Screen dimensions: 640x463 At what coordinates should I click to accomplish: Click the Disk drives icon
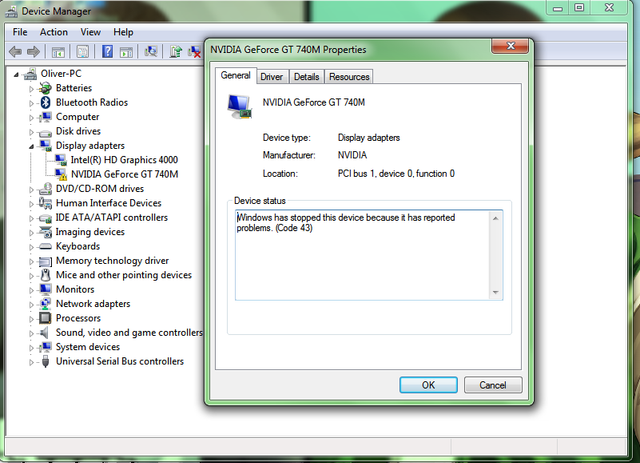(x=45, y=132)
